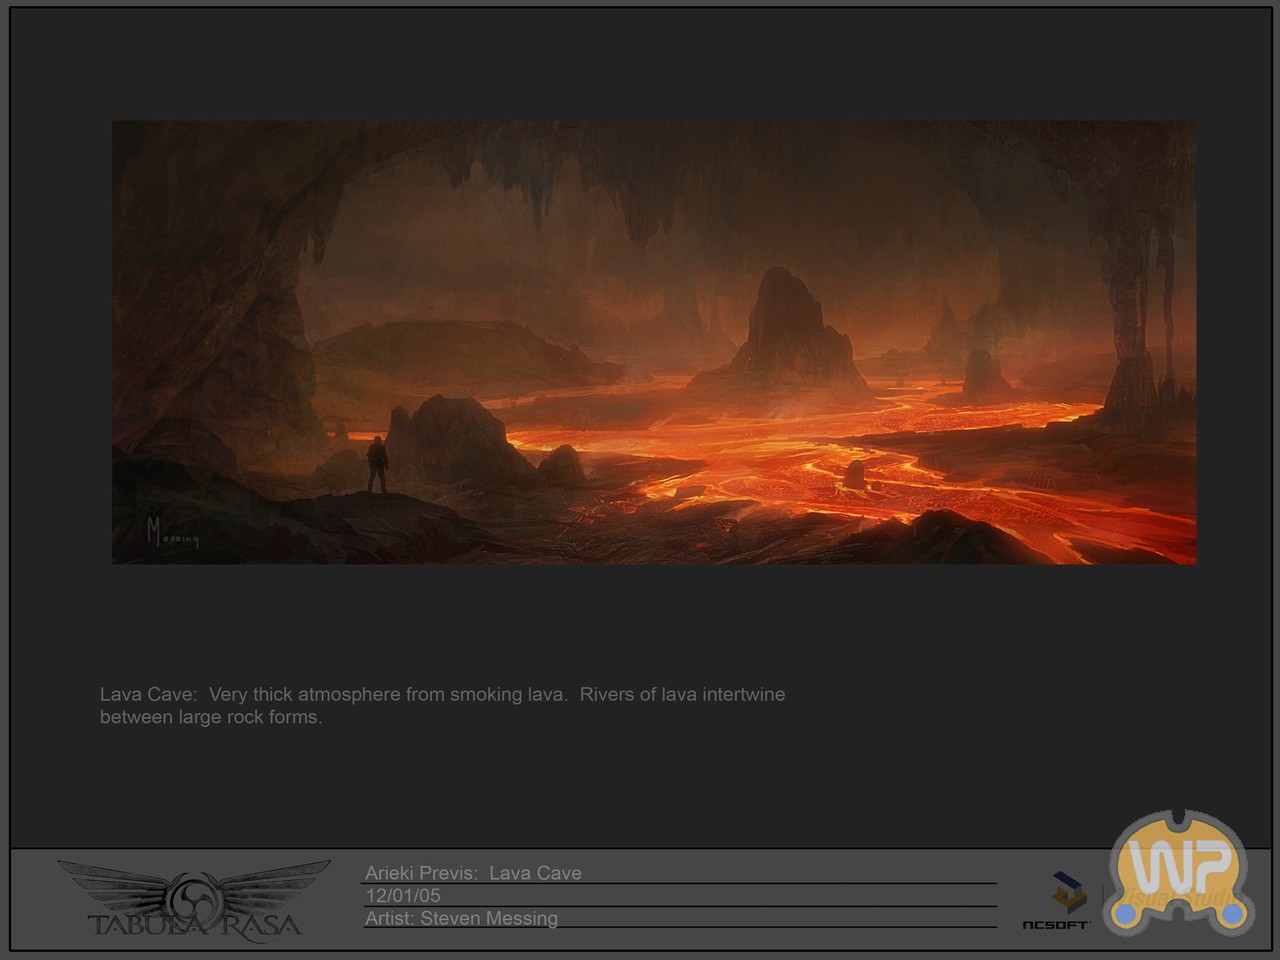
Task: Select the 'between large rock forms' caption line
Action: pyautogui.click(x=211, y=717)
